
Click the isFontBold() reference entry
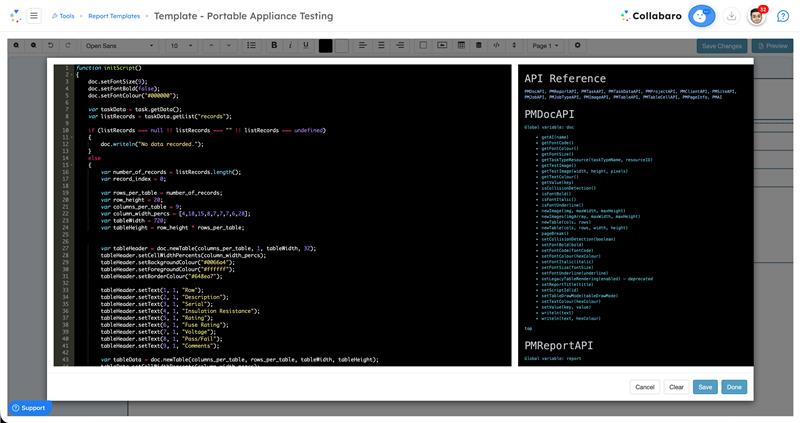[x=557, y=194]
